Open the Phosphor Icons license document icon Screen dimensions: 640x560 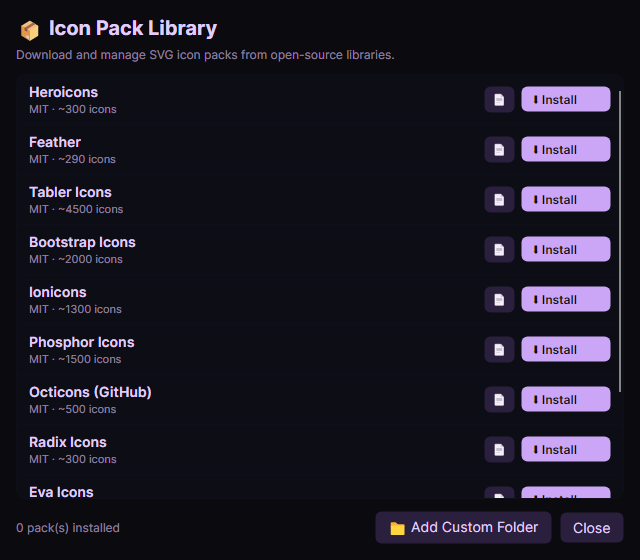[x=499, y=349]
